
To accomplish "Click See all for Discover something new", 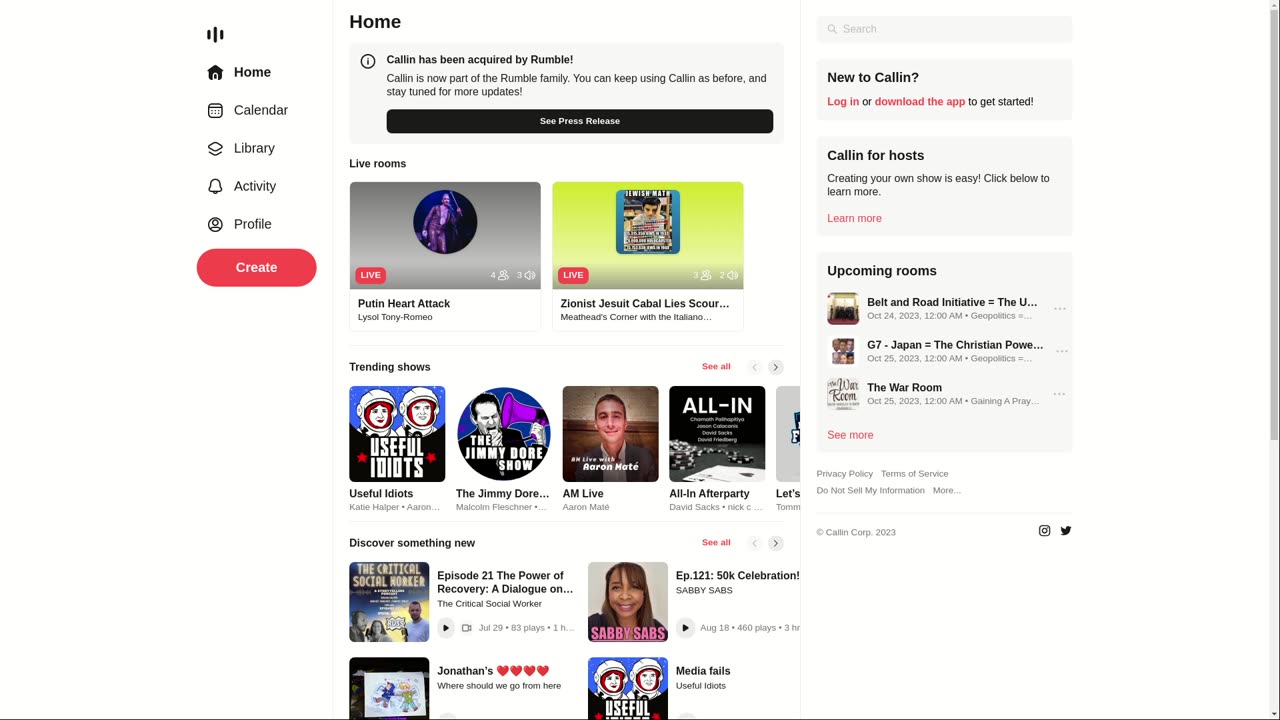I will [716, 543].
